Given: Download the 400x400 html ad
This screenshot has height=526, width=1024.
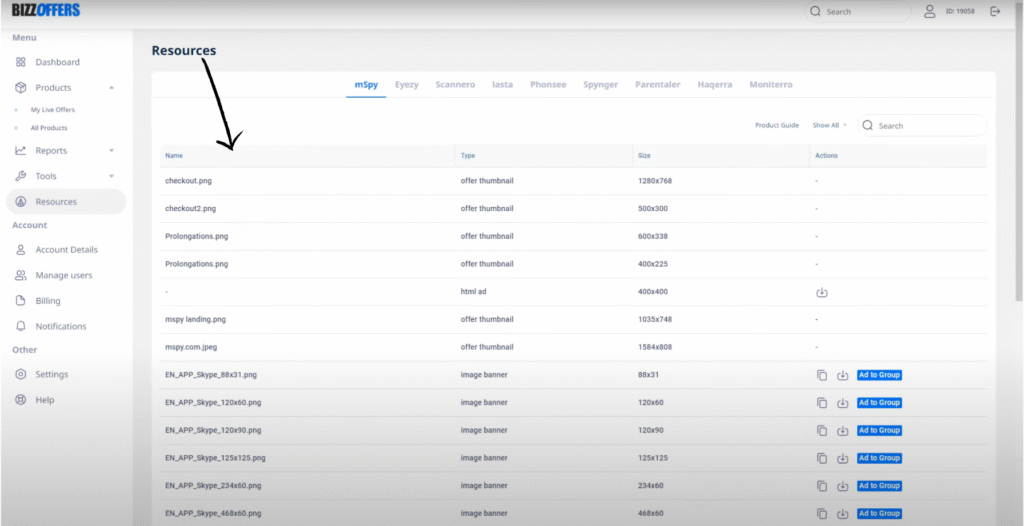Looking at the screenshot, I should [x=822, y=292].
